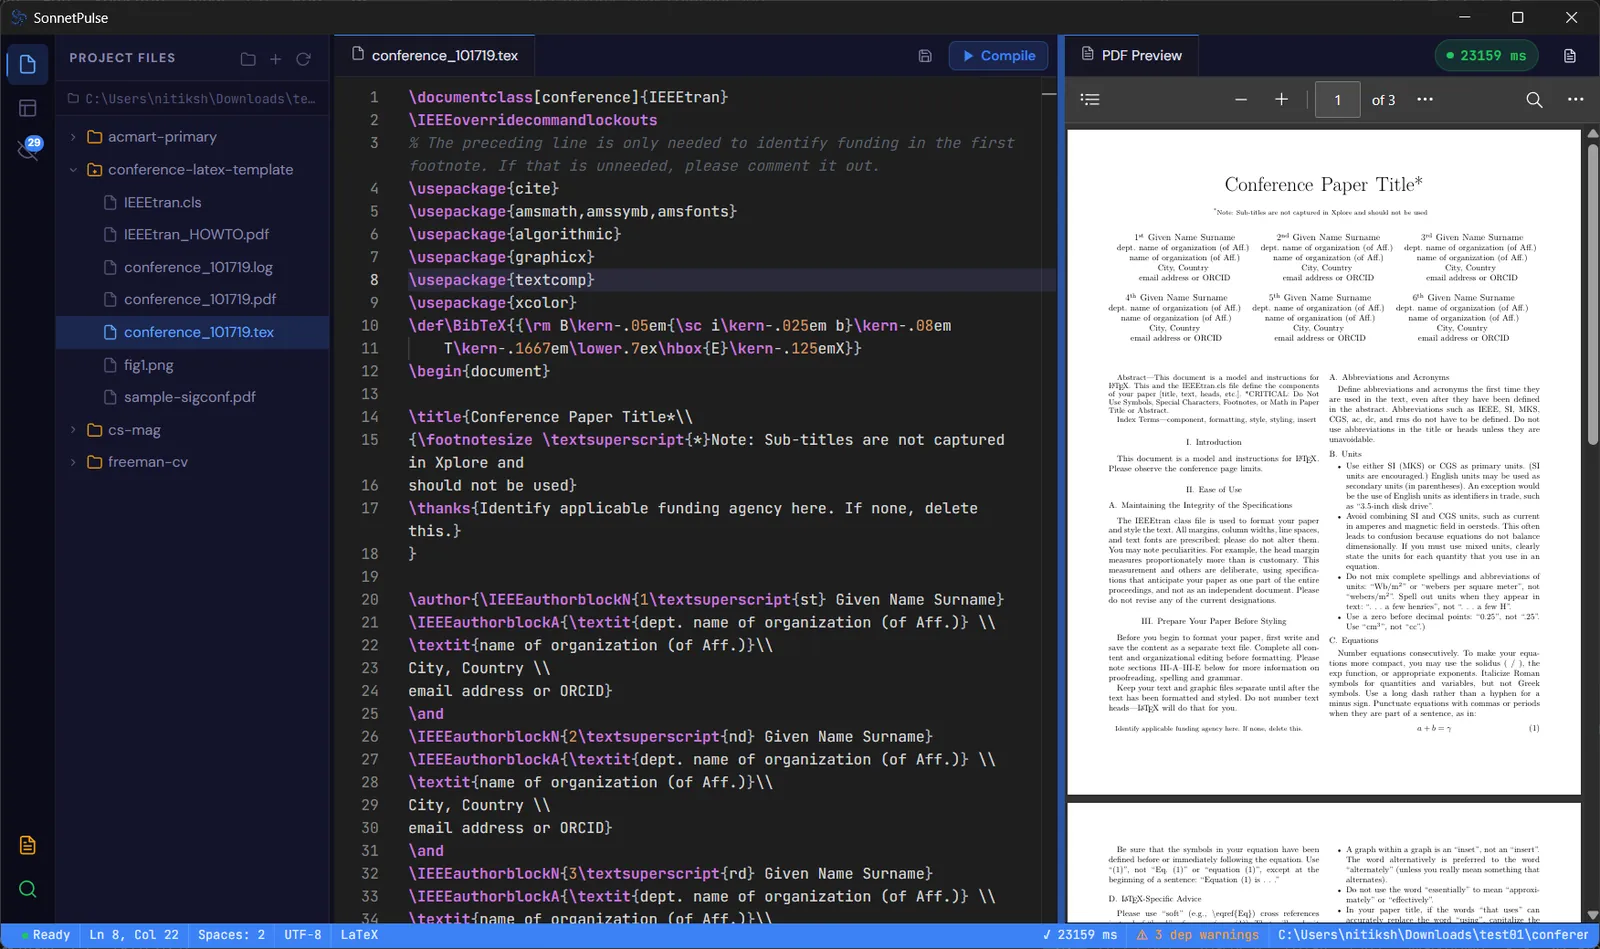Click the 23159 ms compile time badge
The image size is (1600, 949).
(x=1486, y=56)
